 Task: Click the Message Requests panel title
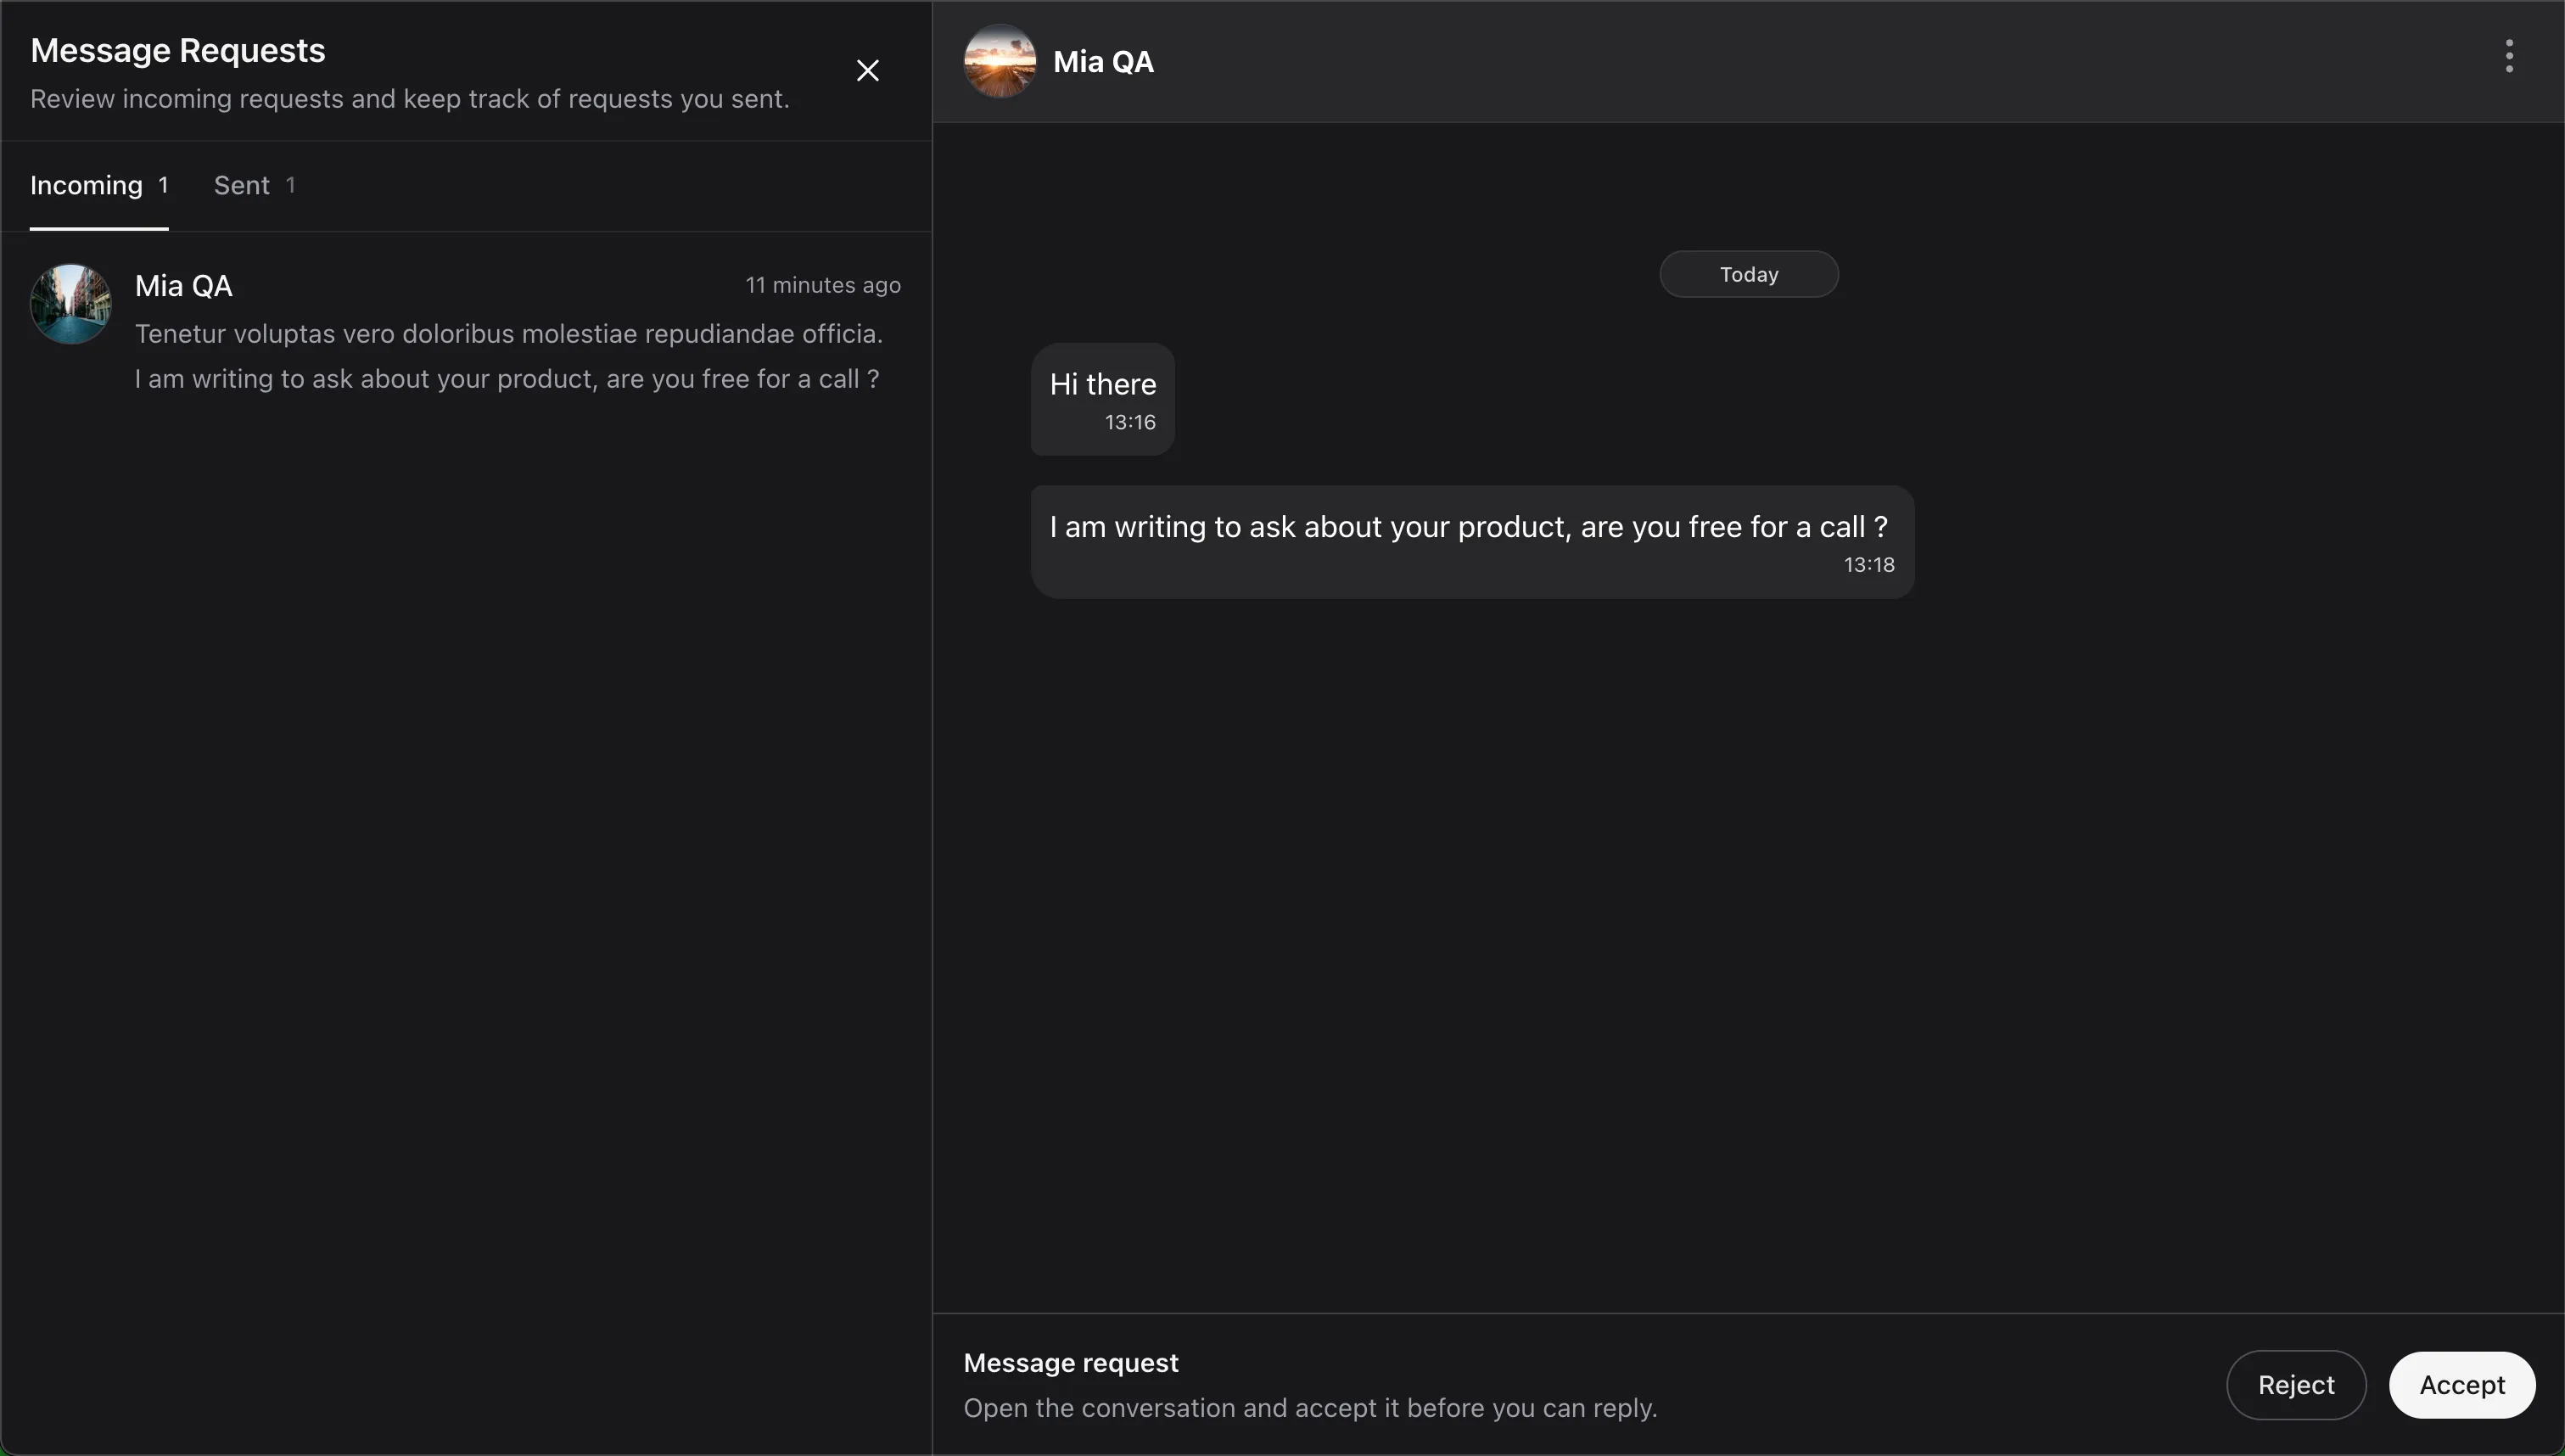click(x=178, y=50)
